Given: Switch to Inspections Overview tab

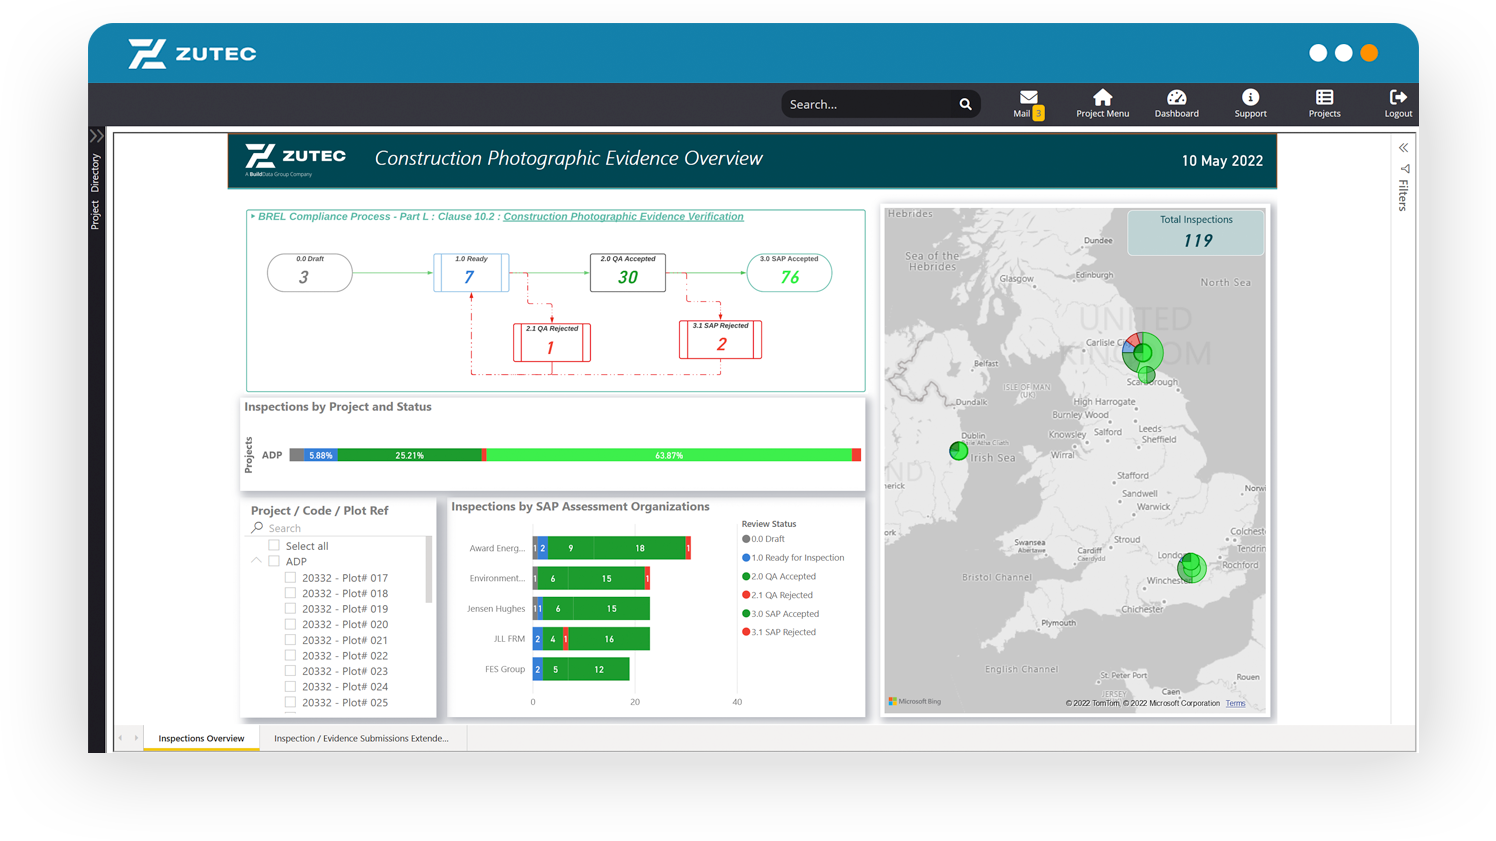Looking at the screenshot, I should click(x=201, y=739).
